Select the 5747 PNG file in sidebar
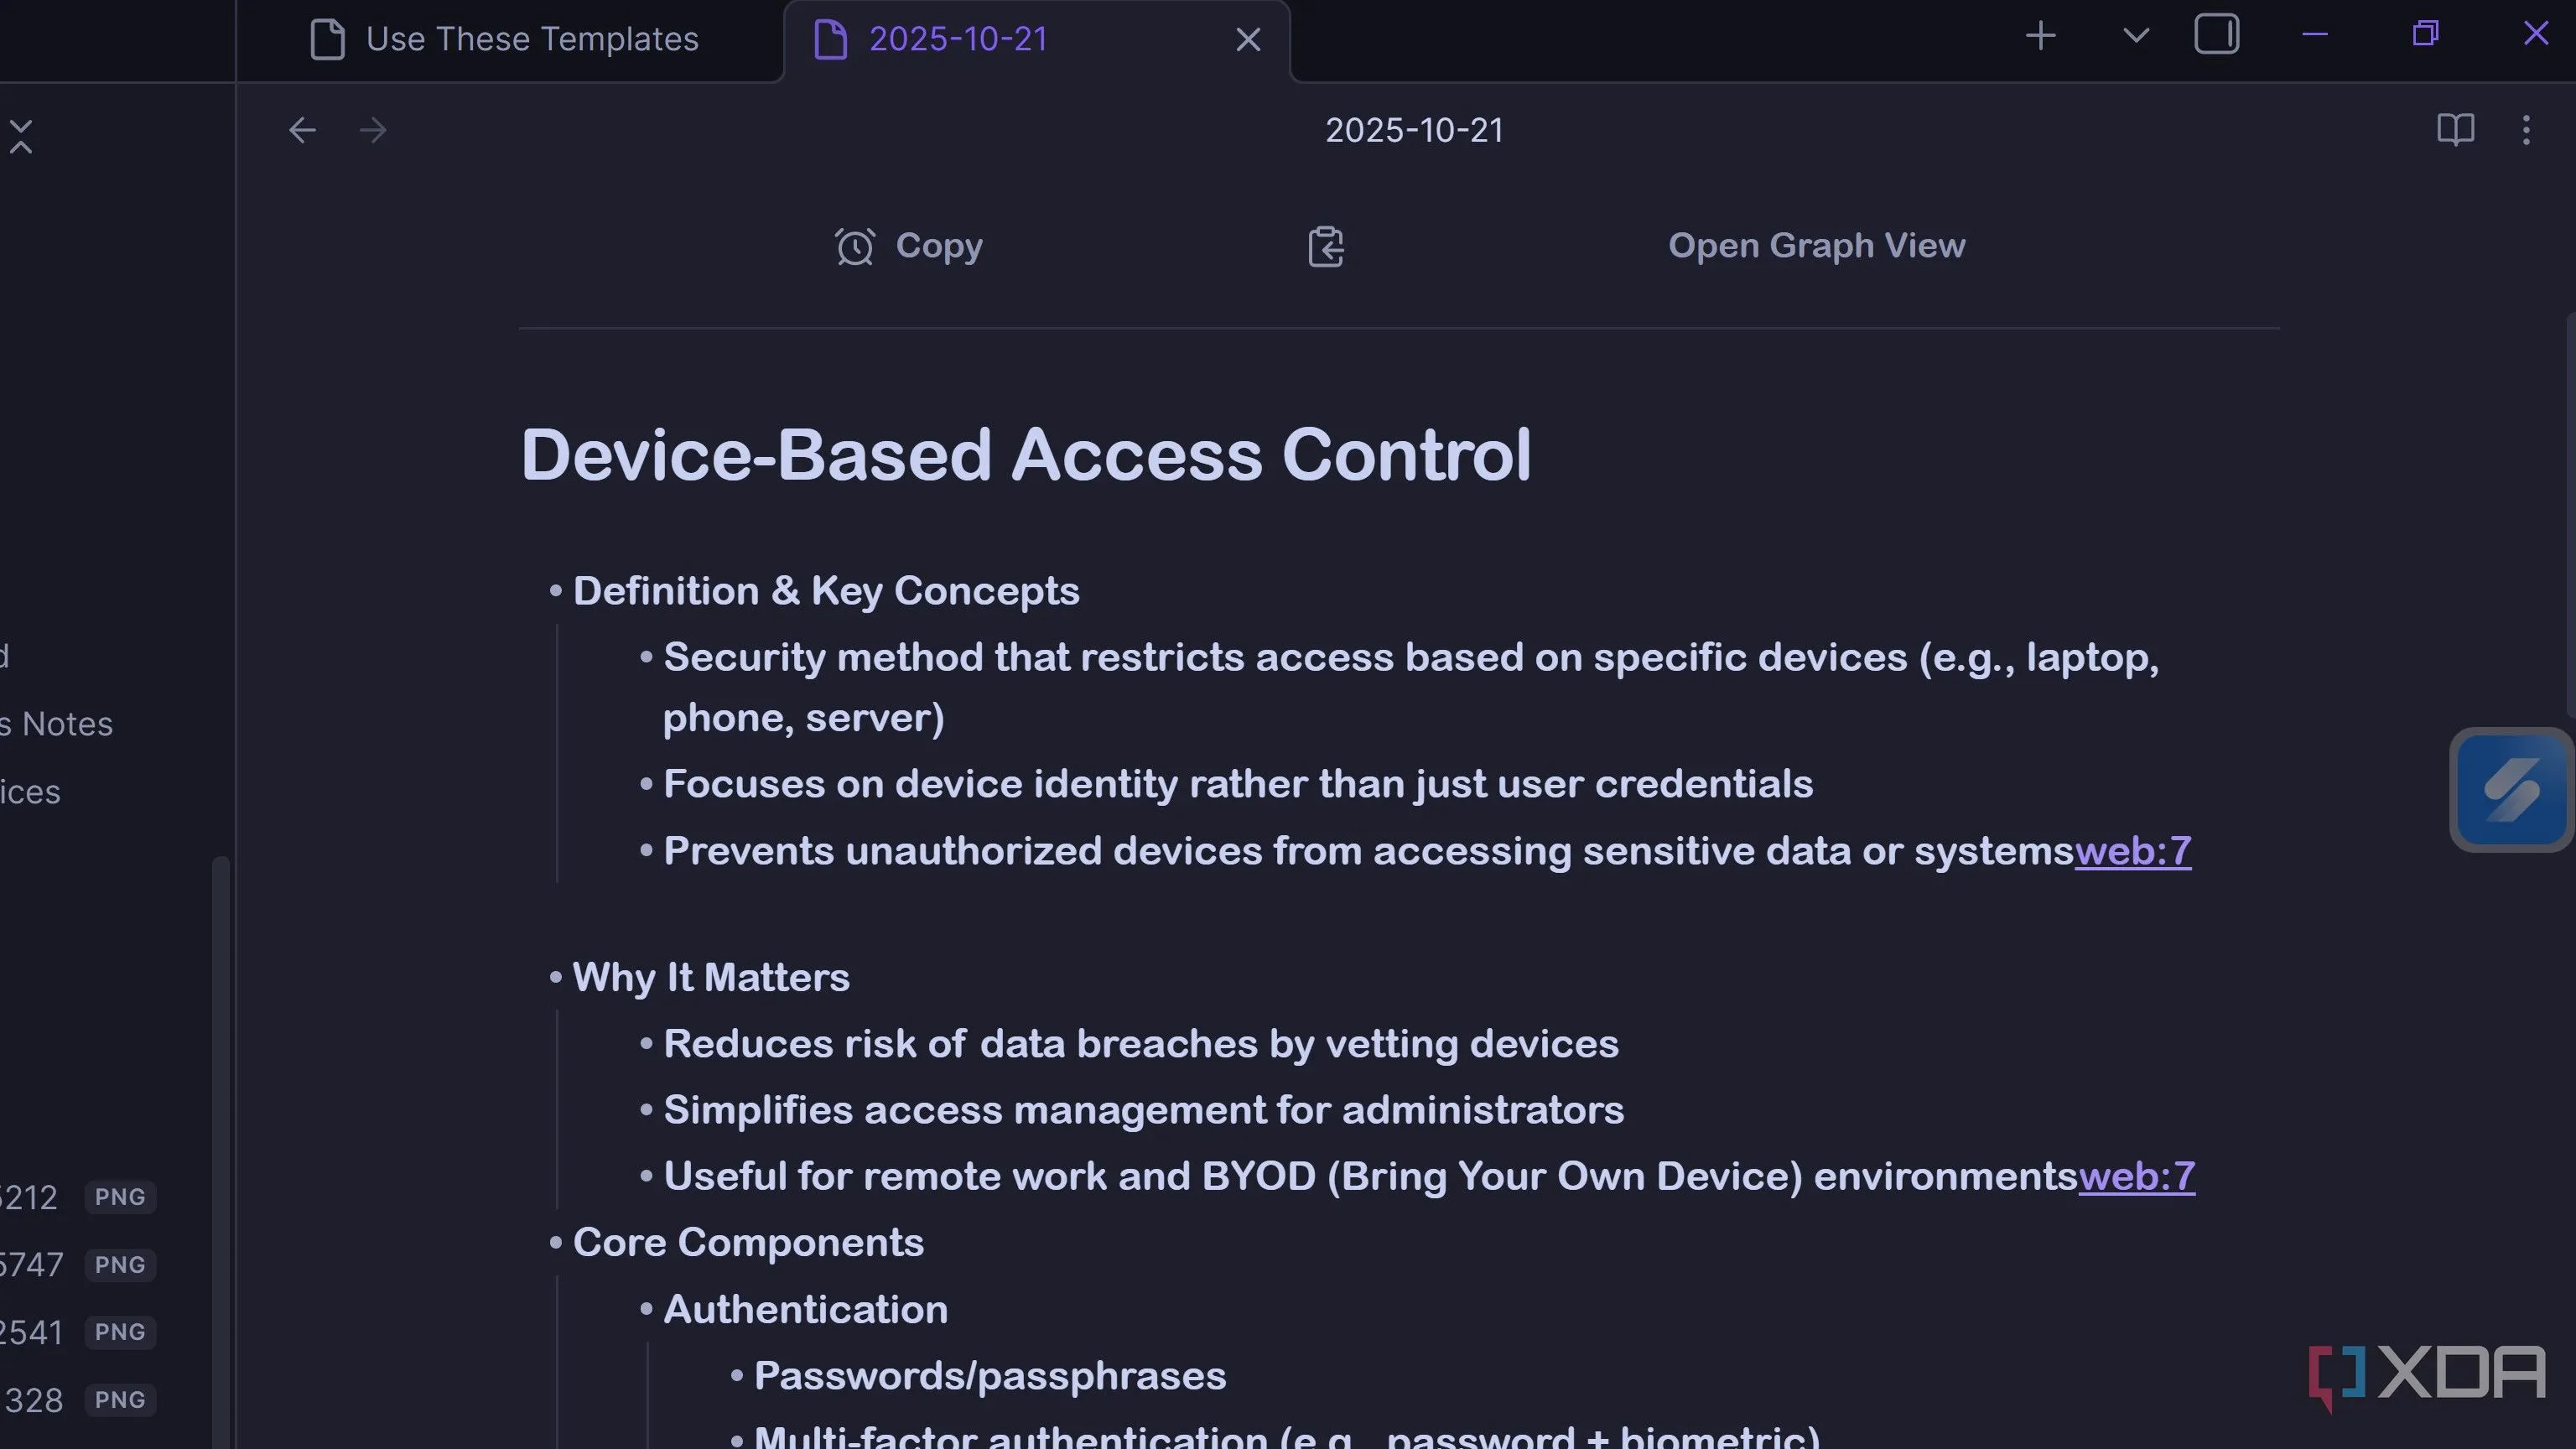2576x1449 pixels. pos(40,1265)
